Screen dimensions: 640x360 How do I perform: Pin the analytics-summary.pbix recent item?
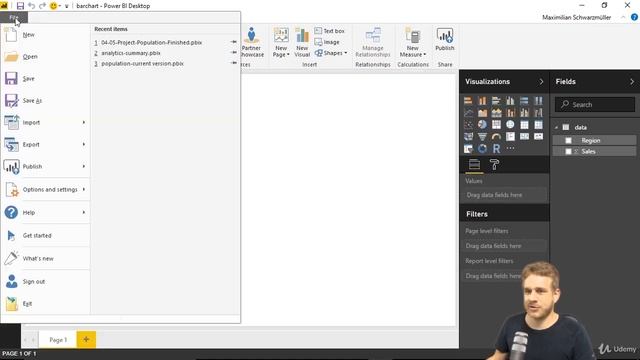[x=233, y=53]
